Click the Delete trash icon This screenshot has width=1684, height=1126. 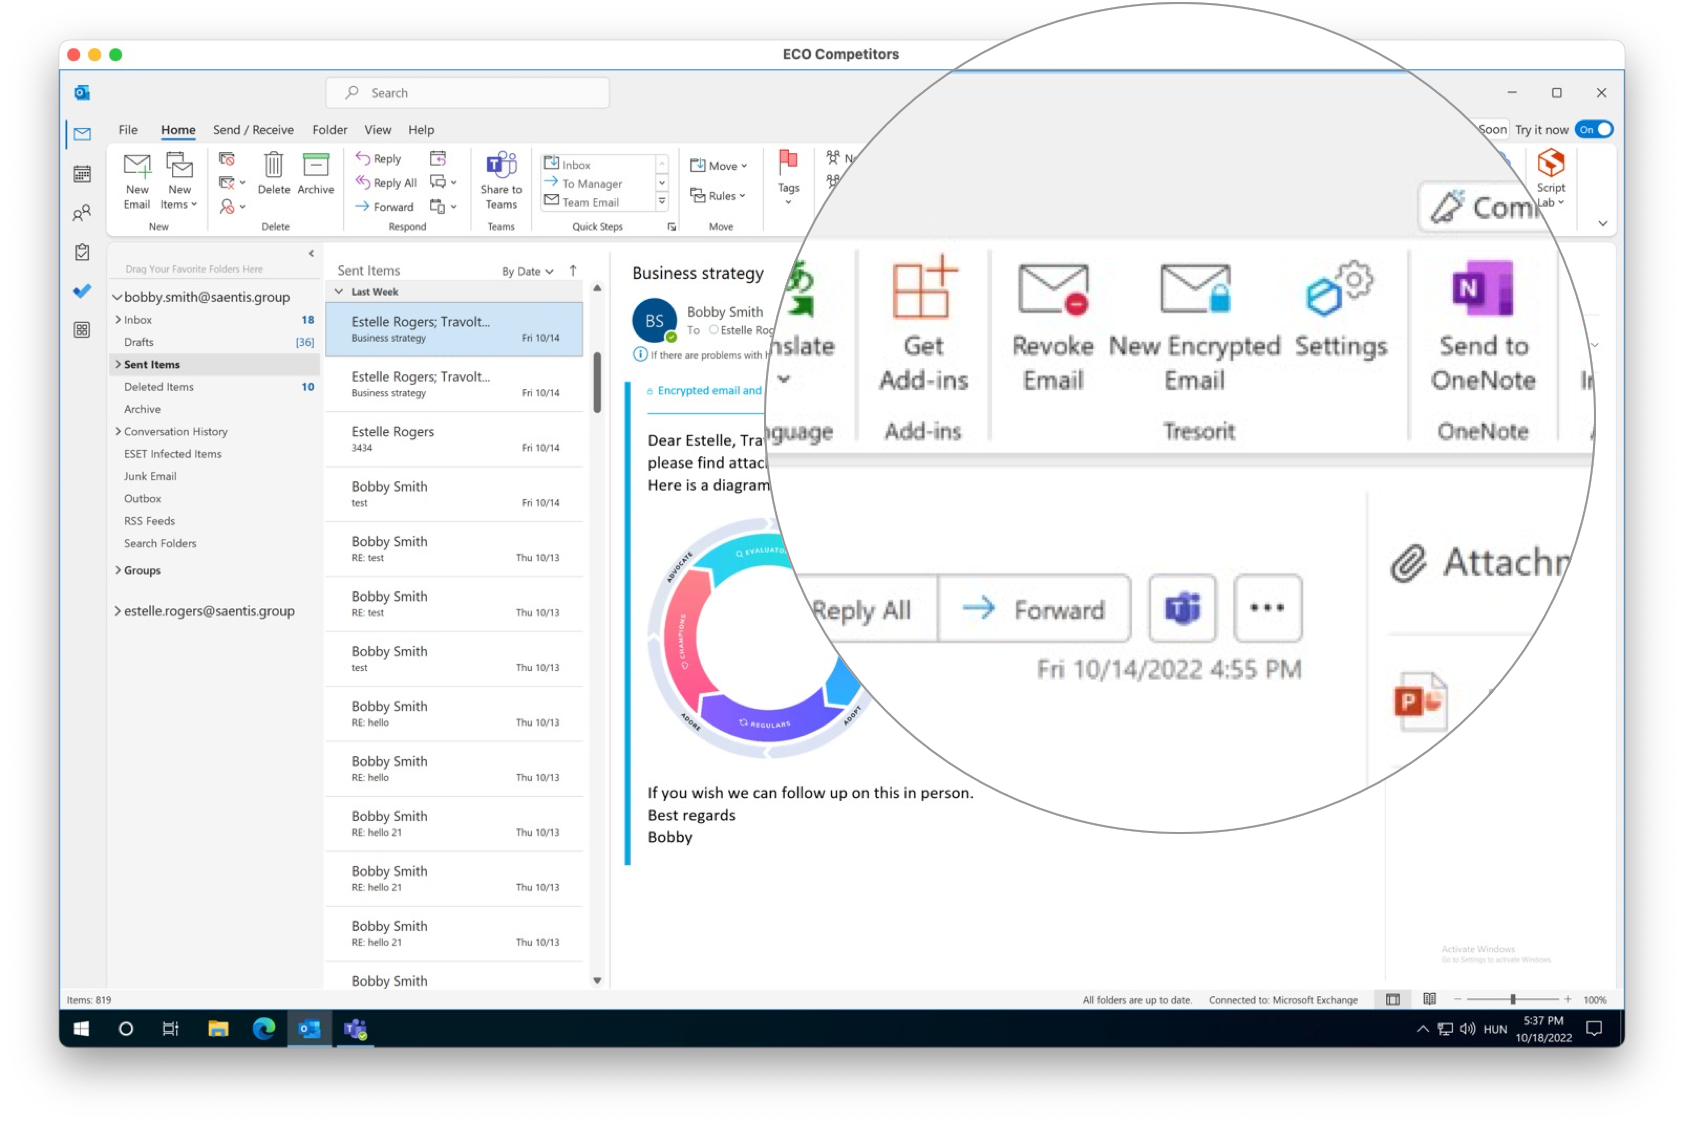[x=273, y=173]
